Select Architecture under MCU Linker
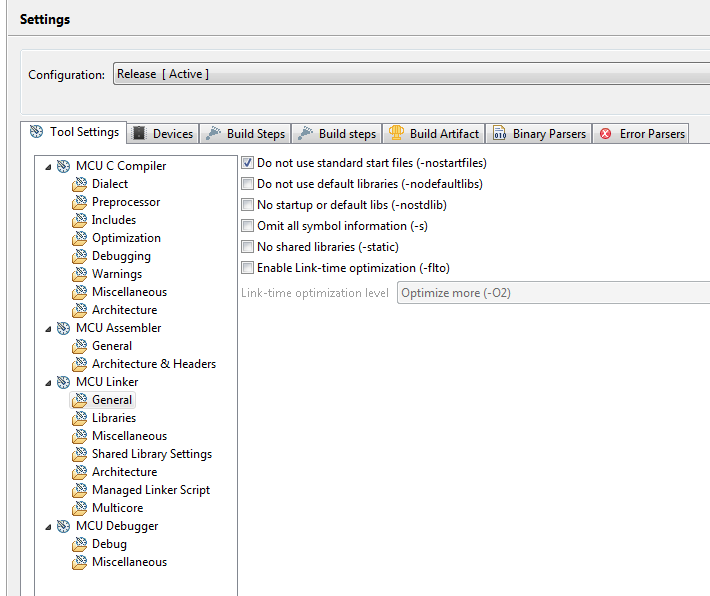Viewport: 710px width, 596px height. pos(125,472)
